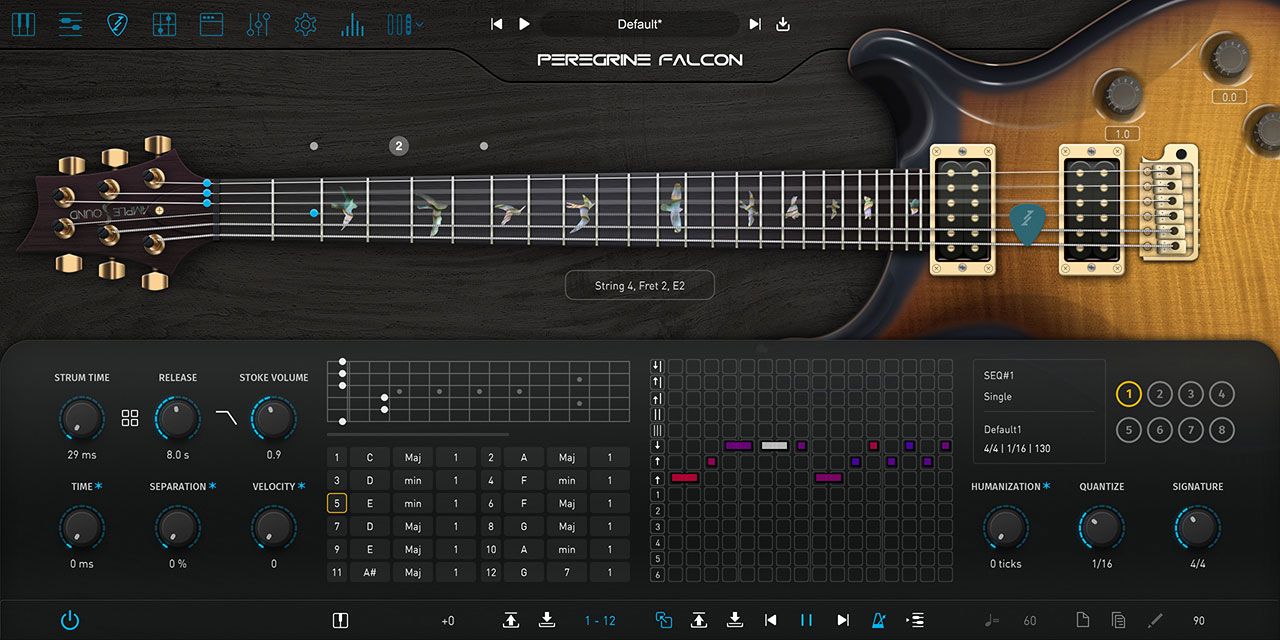
Task: Open root note A# of chord 11
Action: (x=370, y=573)
